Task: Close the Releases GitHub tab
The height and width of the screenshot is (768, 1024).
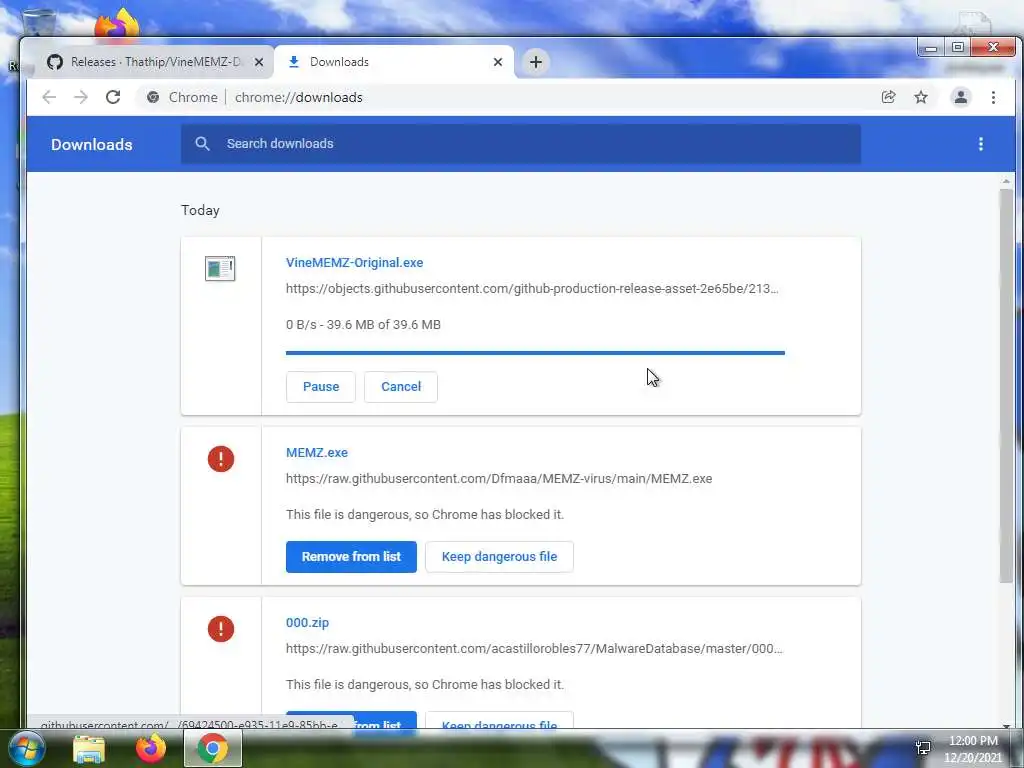Action: click(x=259, y=62)
